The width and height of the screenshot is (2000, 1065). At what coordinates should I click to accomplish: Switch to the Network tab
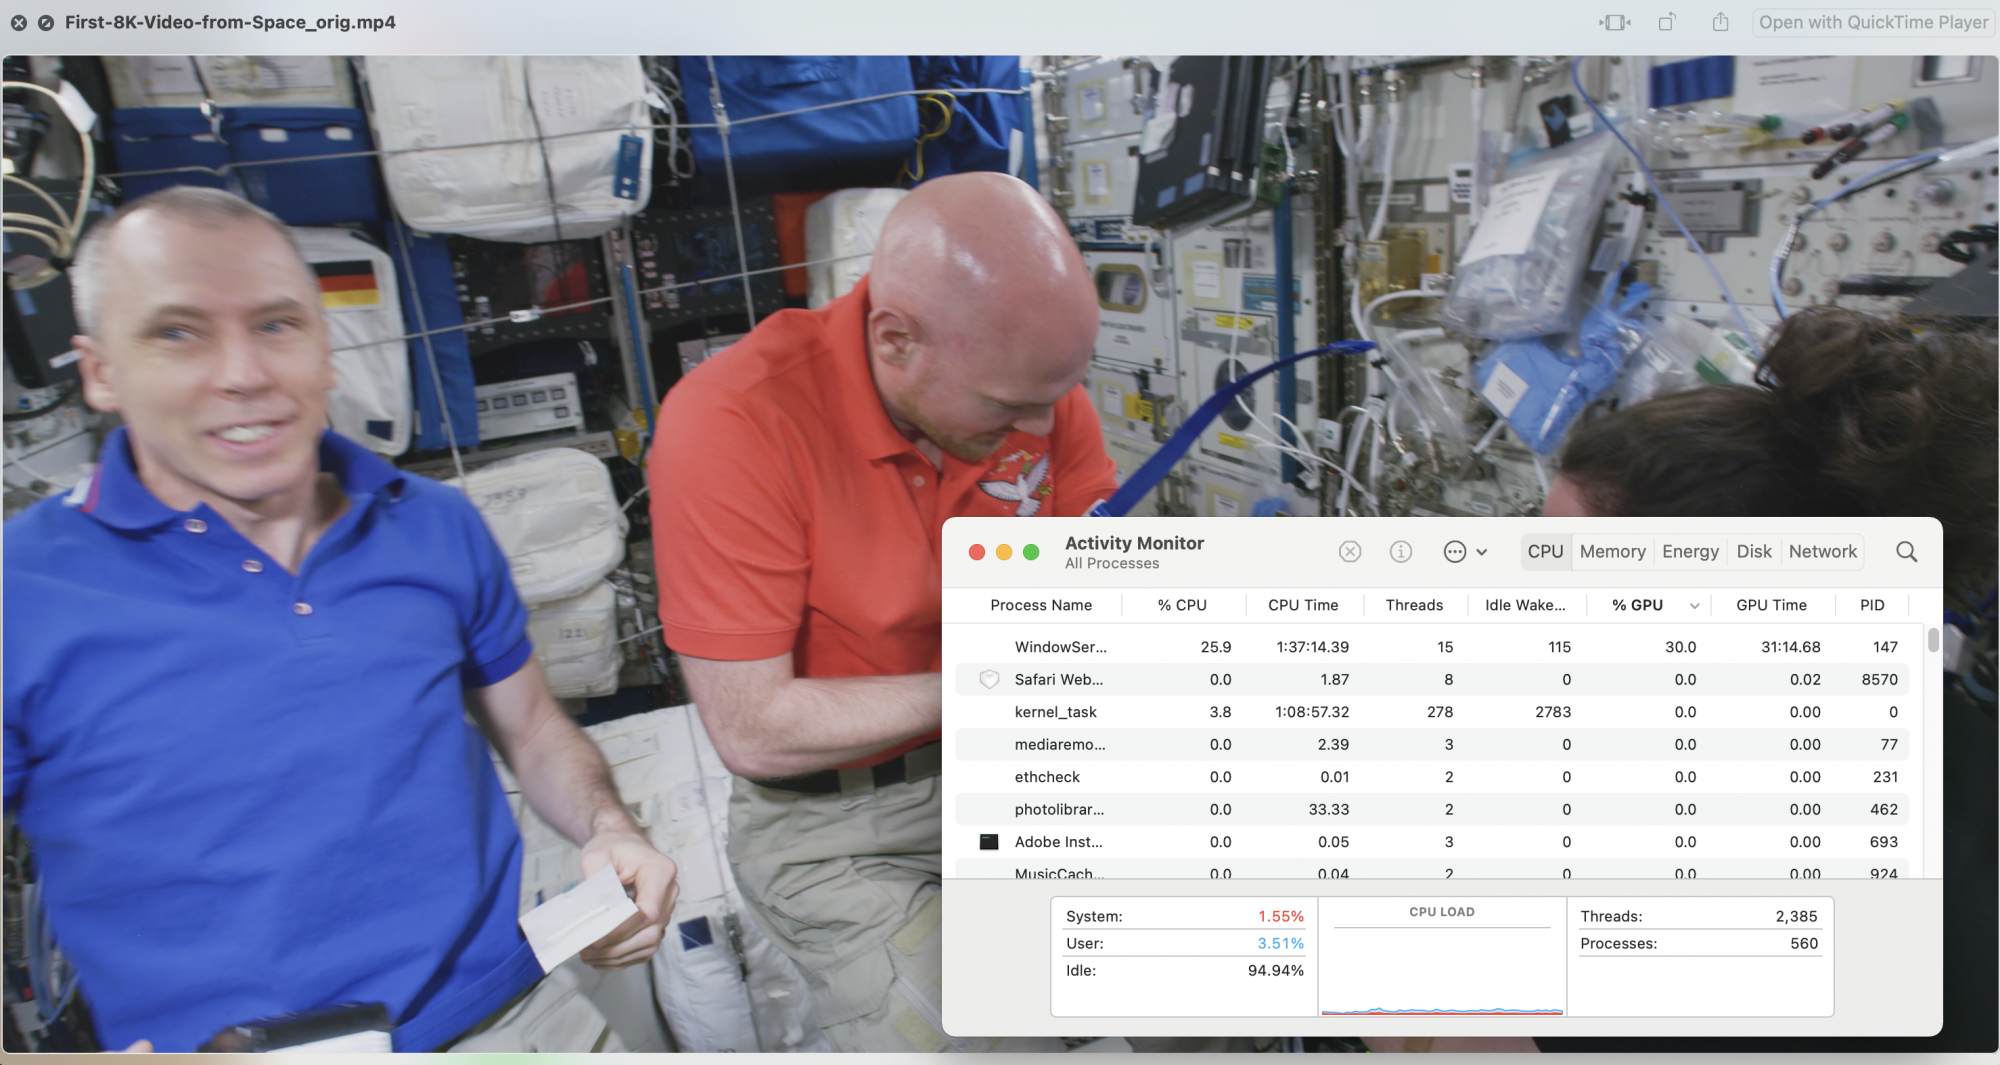[1822, 552]
